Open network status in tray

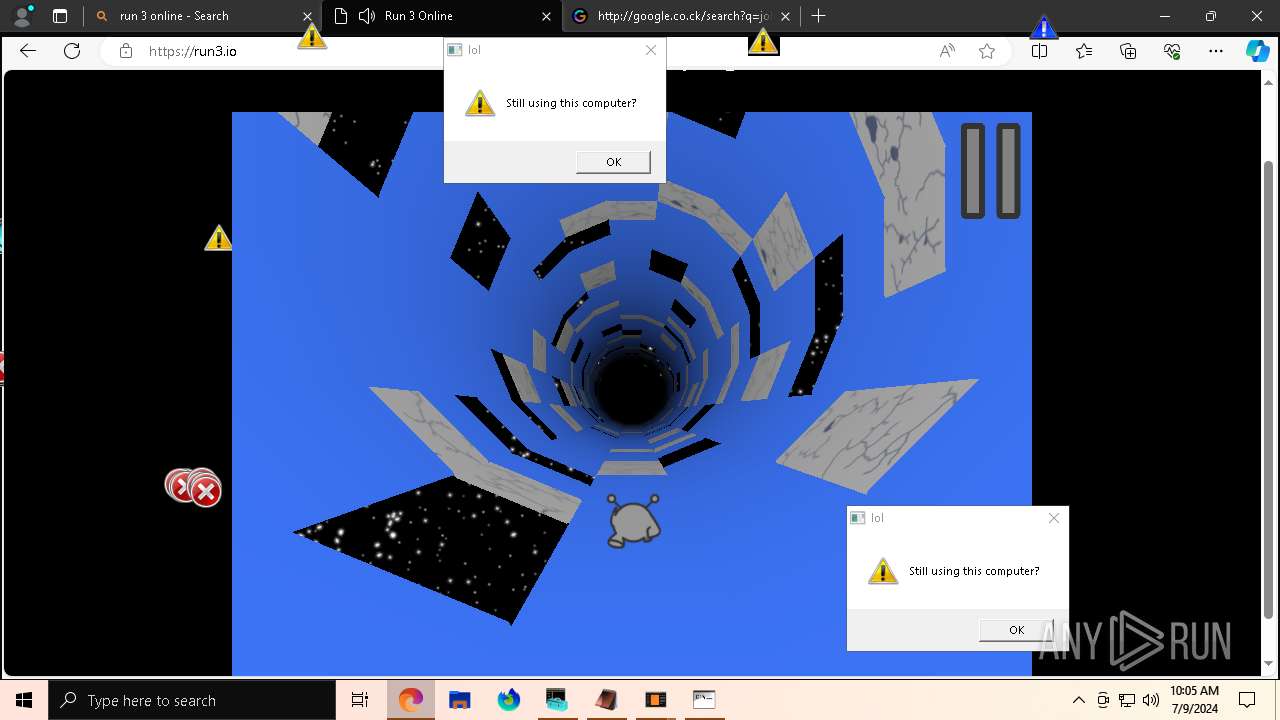click(1127, 700)
